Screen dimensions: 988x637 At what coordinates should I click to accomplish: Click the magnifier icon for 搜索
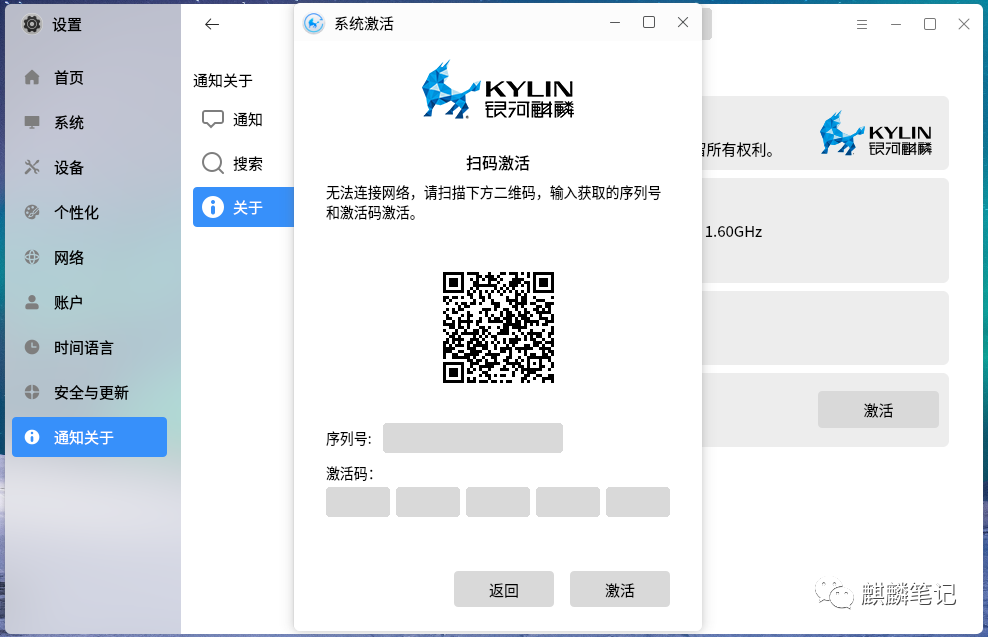pos(212,163)
